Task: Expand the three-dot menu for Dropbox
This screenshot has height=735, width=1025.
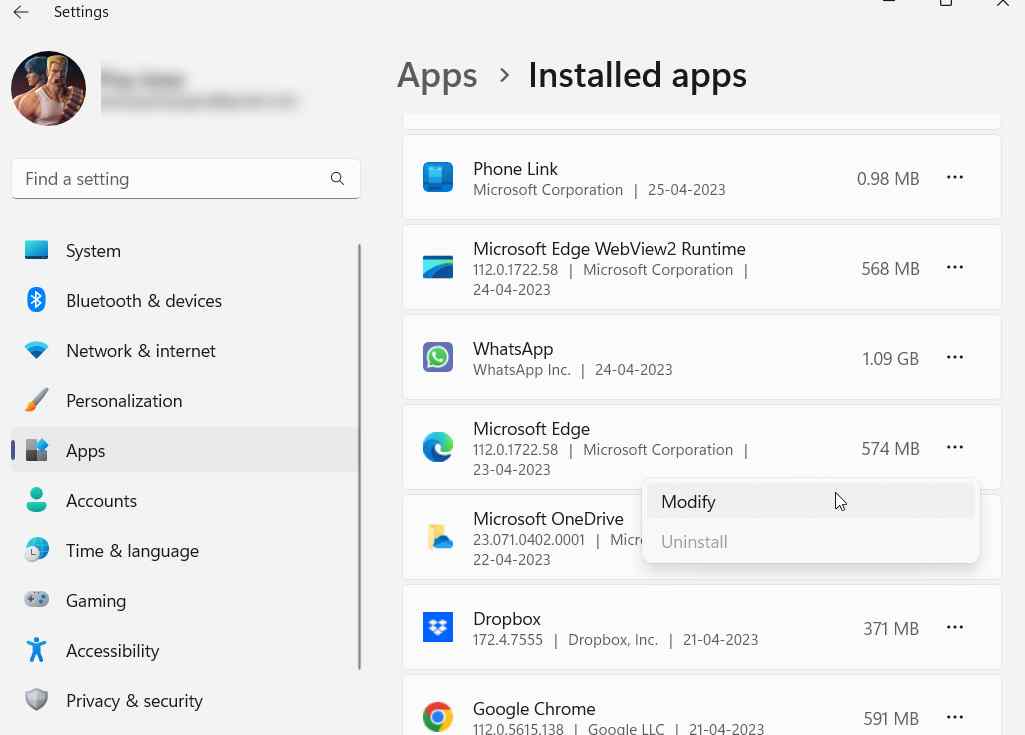Action: (955, 628)
